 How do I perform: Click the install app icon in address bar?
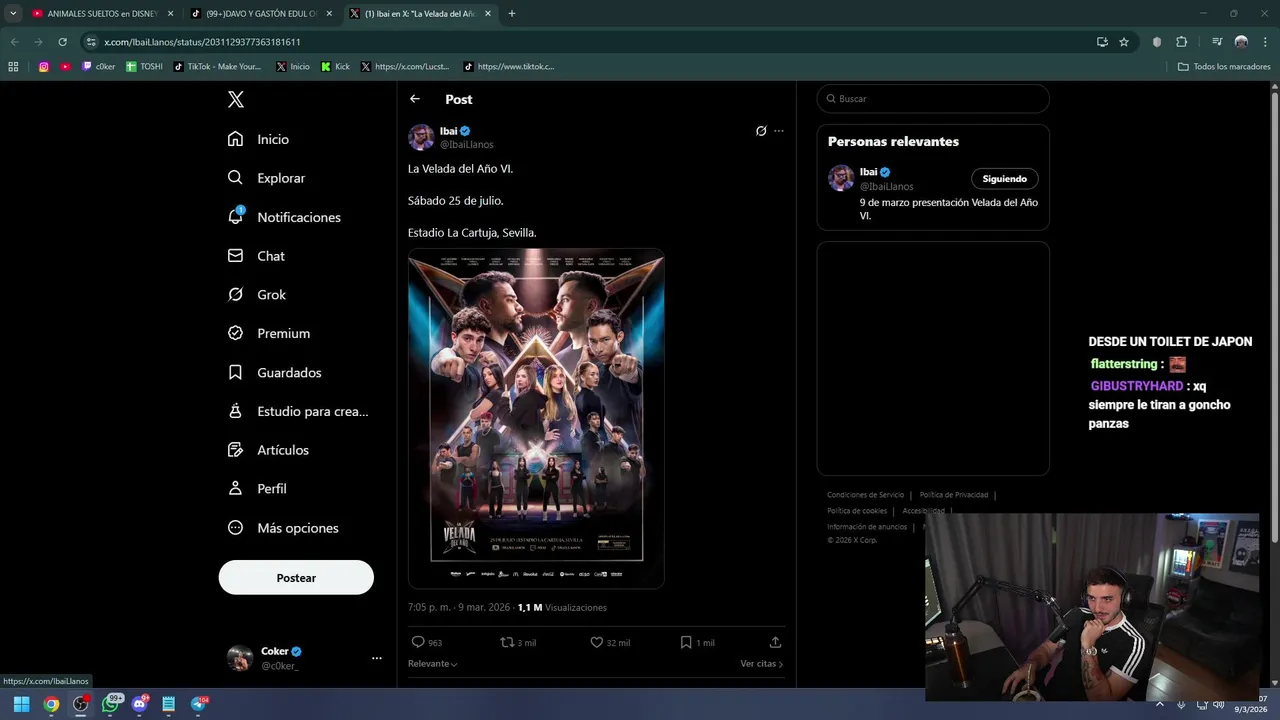[x=1102, y=42]
